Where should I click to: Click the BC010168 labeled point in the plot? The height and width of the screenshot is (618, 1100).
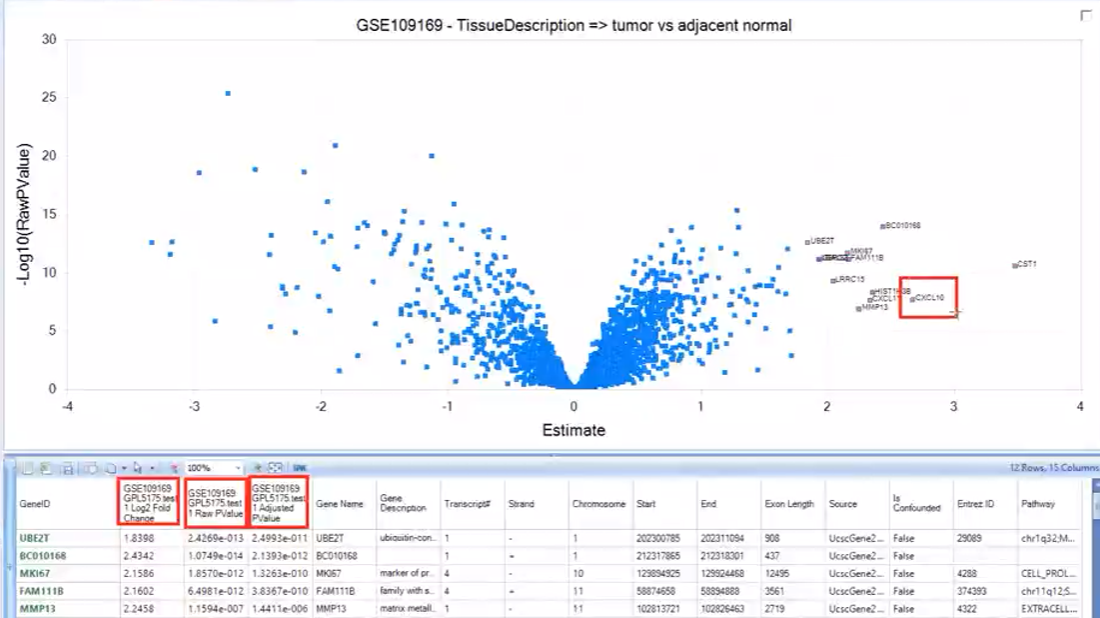coord(882,226)
